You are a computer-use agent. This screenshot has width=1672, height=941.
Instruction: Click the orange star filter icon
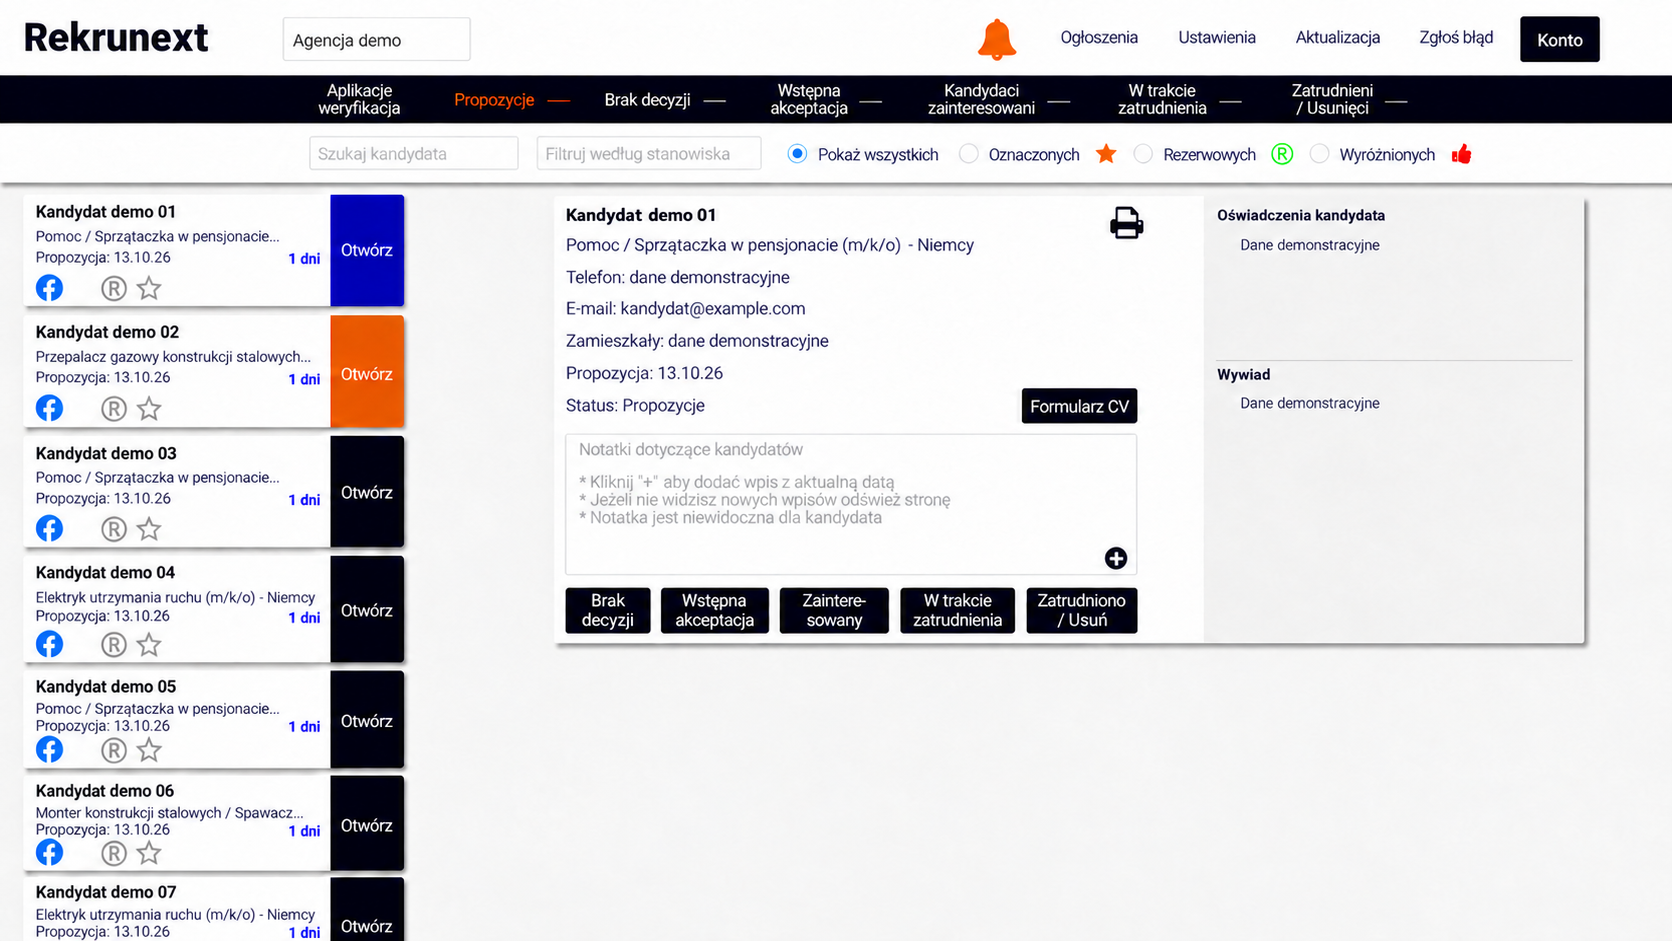[1106, 153]
